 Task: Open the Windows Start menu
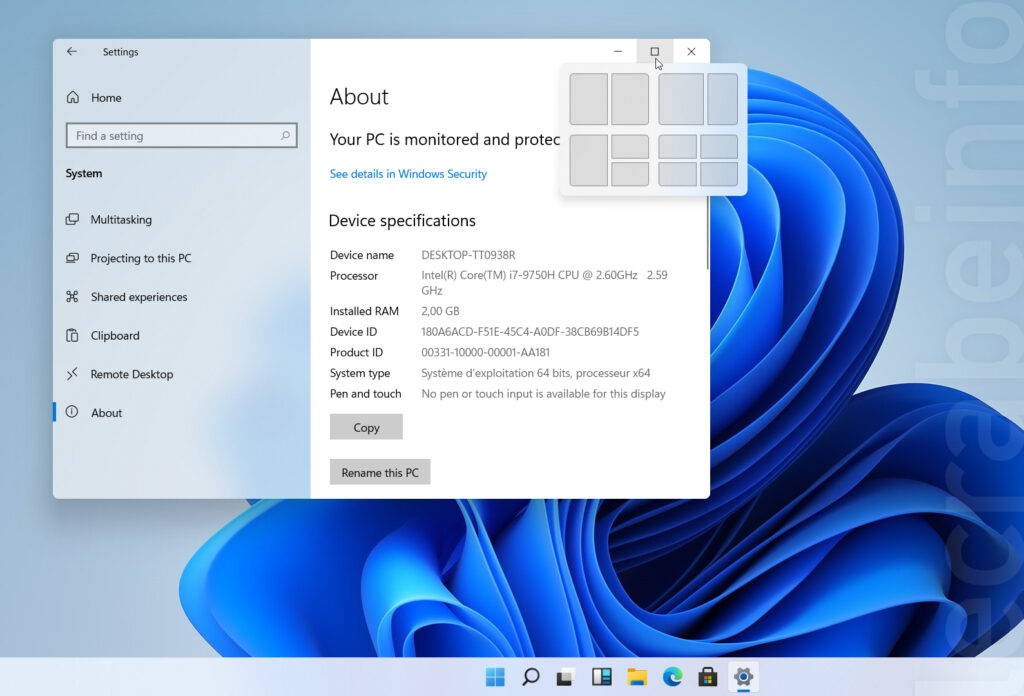click(495, 677)
